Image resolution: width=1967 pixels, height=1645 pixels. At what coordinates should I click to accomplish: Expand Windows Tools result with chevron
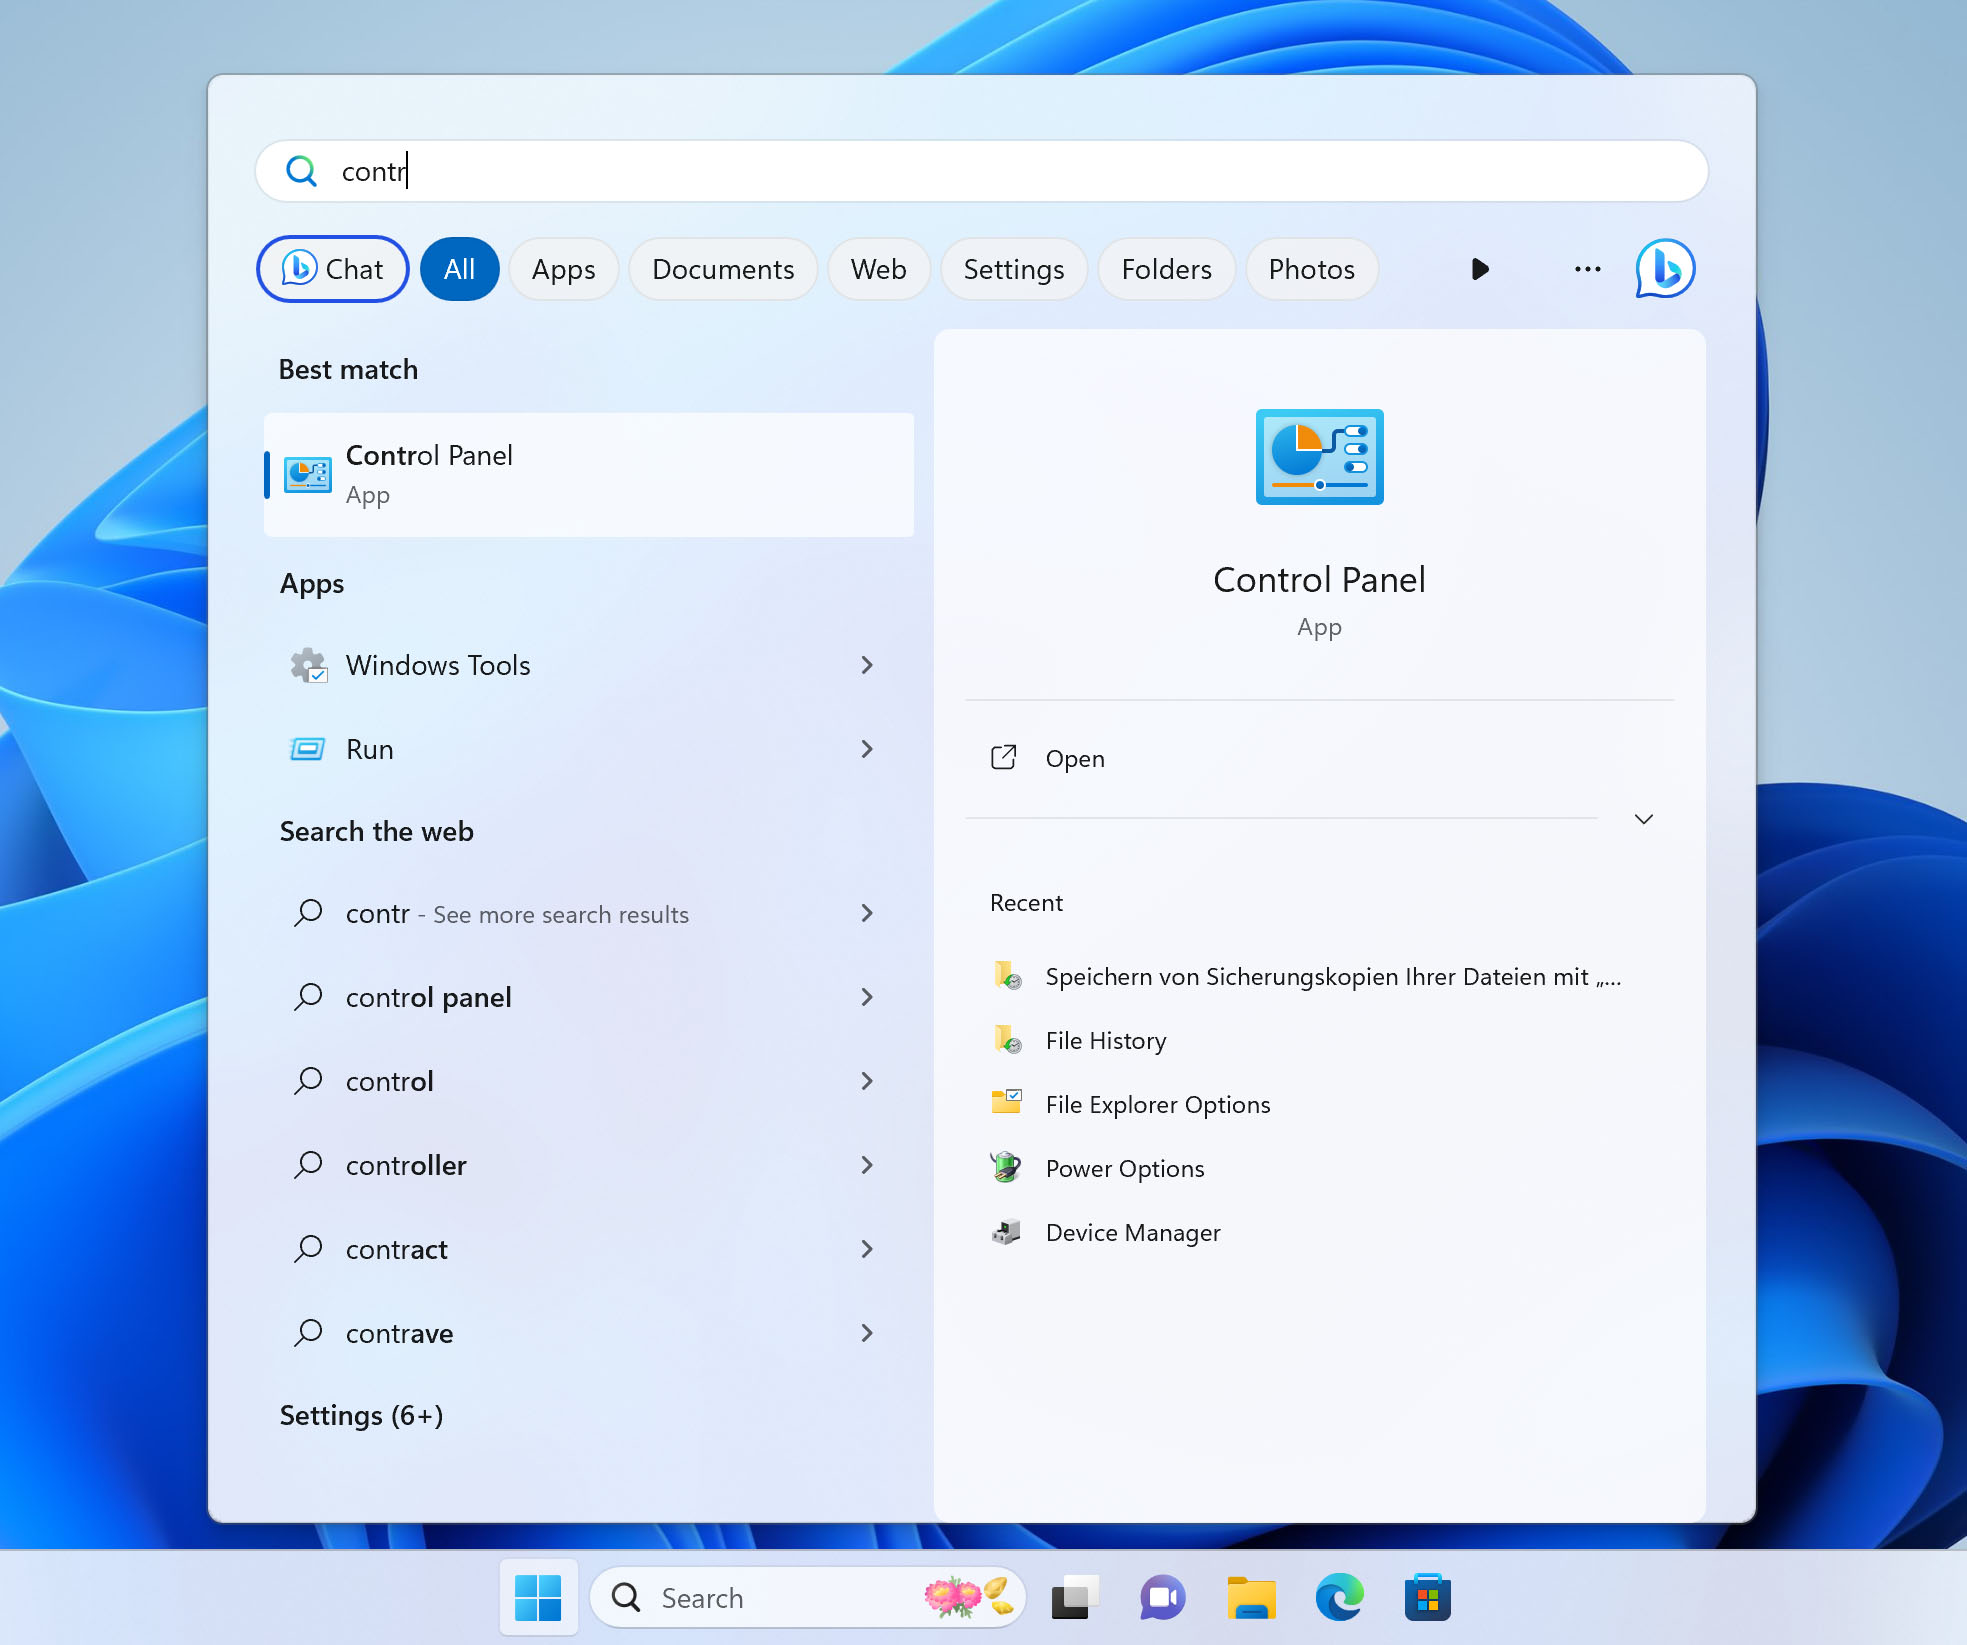(x=867, y=665)
